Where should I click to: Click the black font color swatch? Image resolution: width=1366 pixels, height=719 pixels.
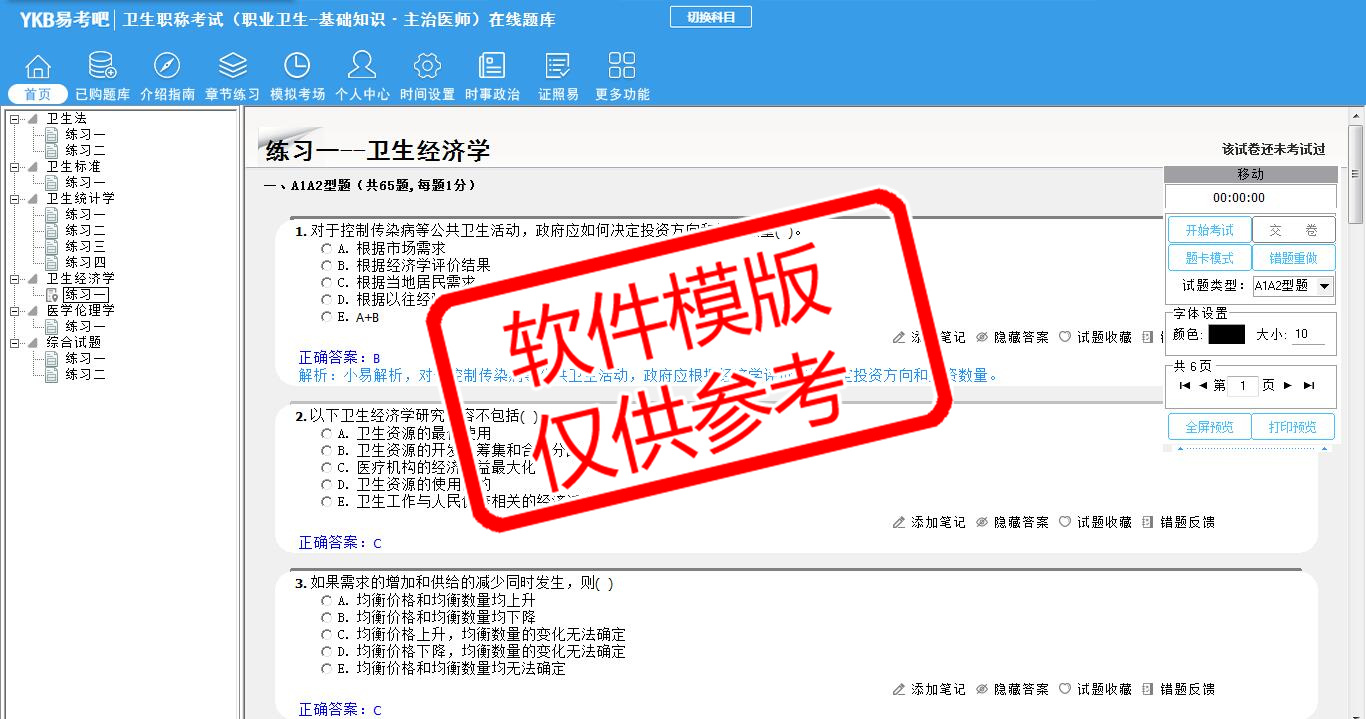click(x=1226, y=335)
